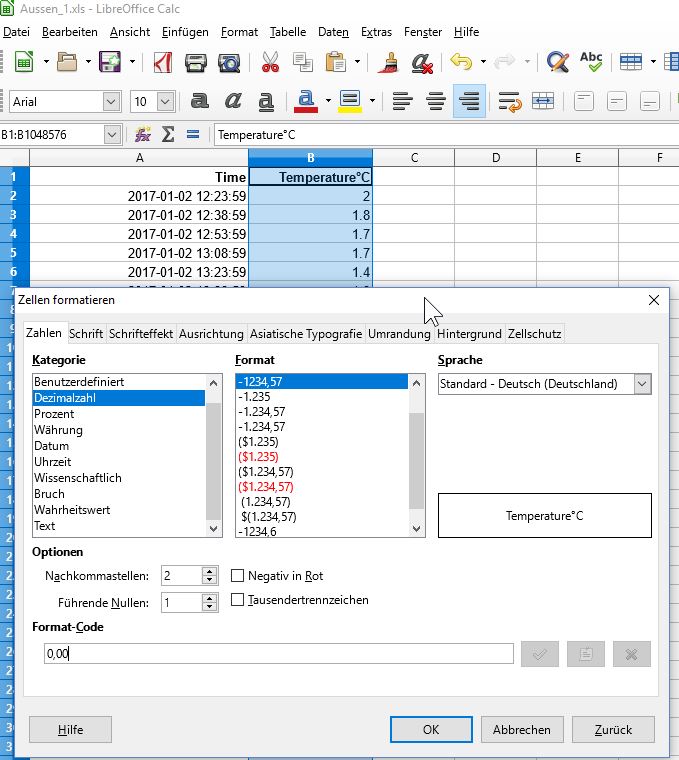The image size is (679, 760).
Task: Open the background color dropdown arrow
Action: 372,101
